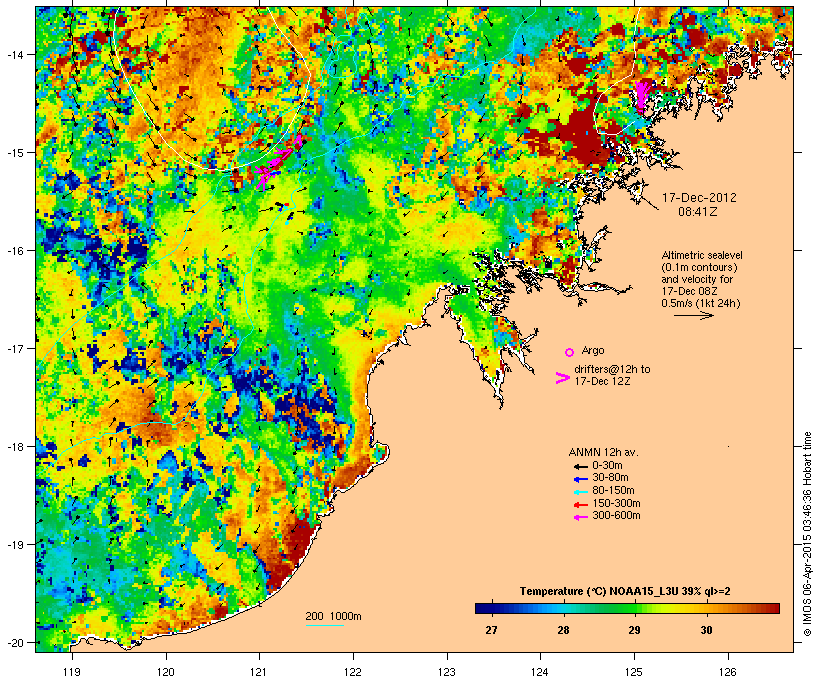Click the 121 longitude axis label

(x=259, y=672)
